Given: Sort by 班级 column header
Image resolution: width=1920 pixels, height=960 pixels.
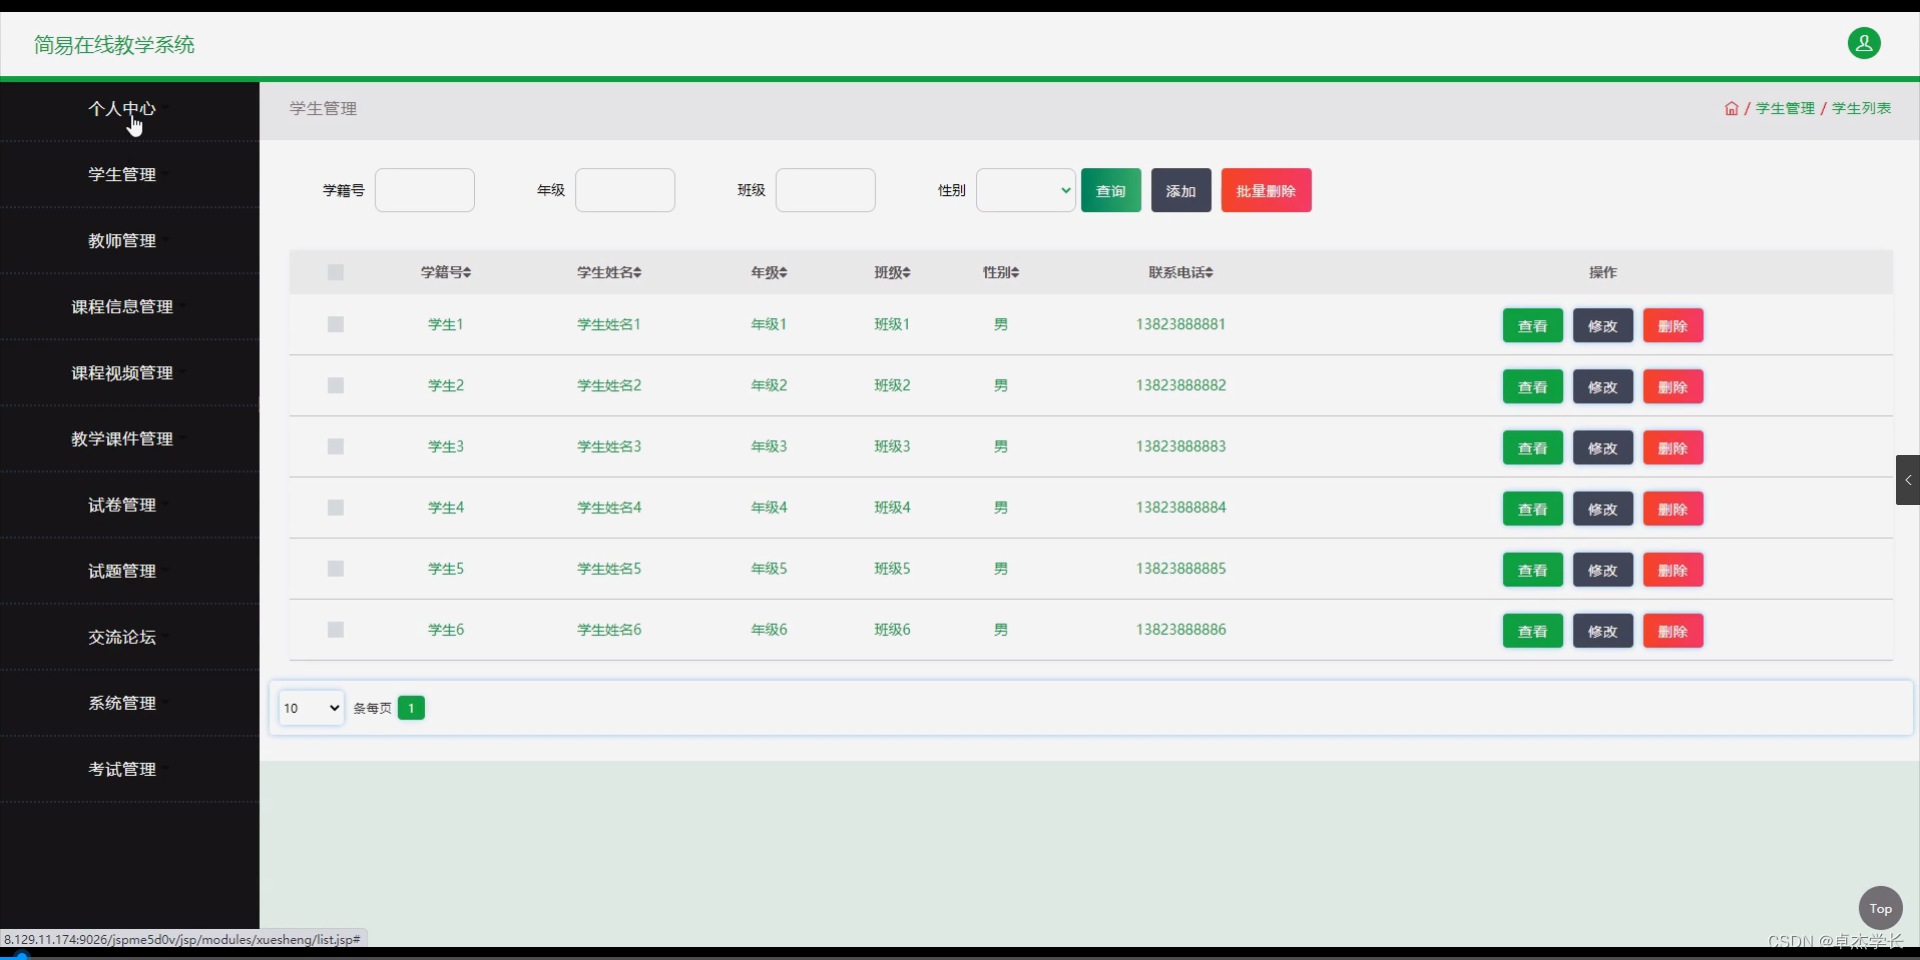Looking at the screenshot, I should [892, 272].
